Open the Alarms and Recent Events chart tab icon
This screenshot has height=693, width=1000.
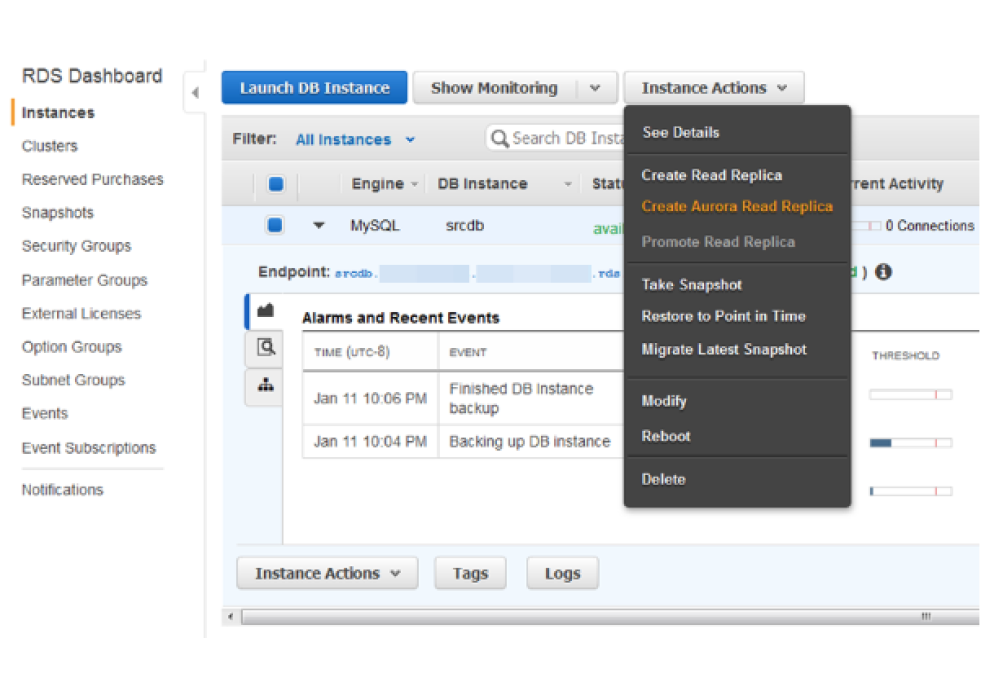point(265,310)
